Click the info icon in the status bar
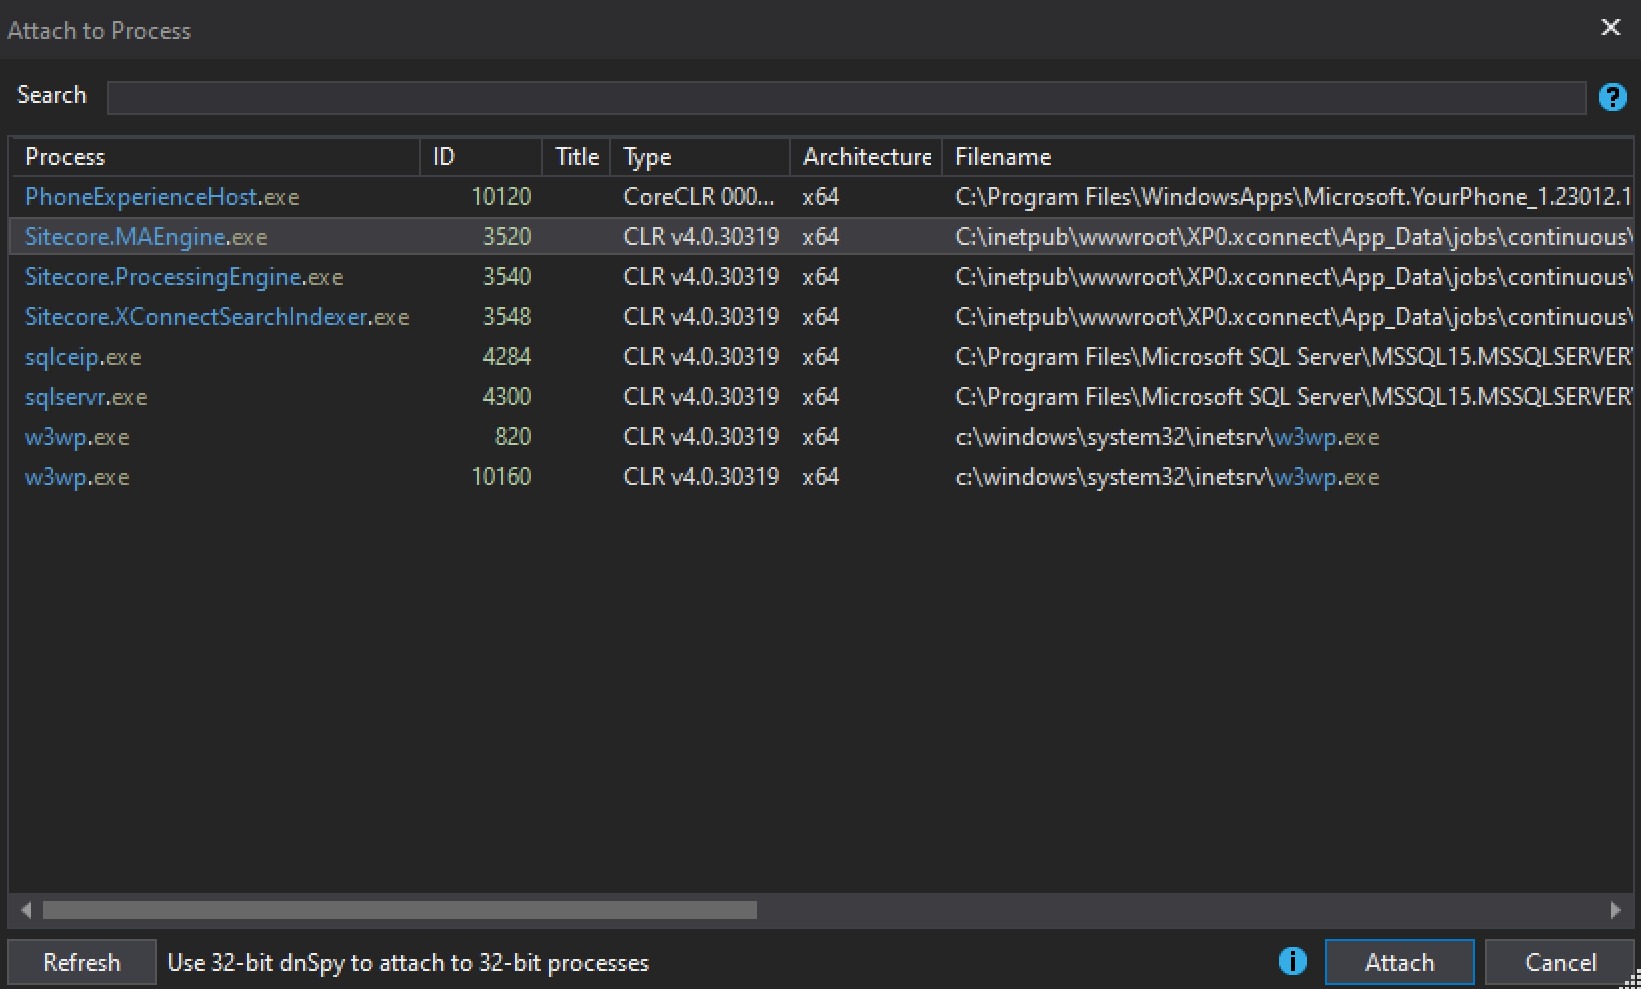Viewport: 1641px width, 989px height. (x=1293, y=961)
